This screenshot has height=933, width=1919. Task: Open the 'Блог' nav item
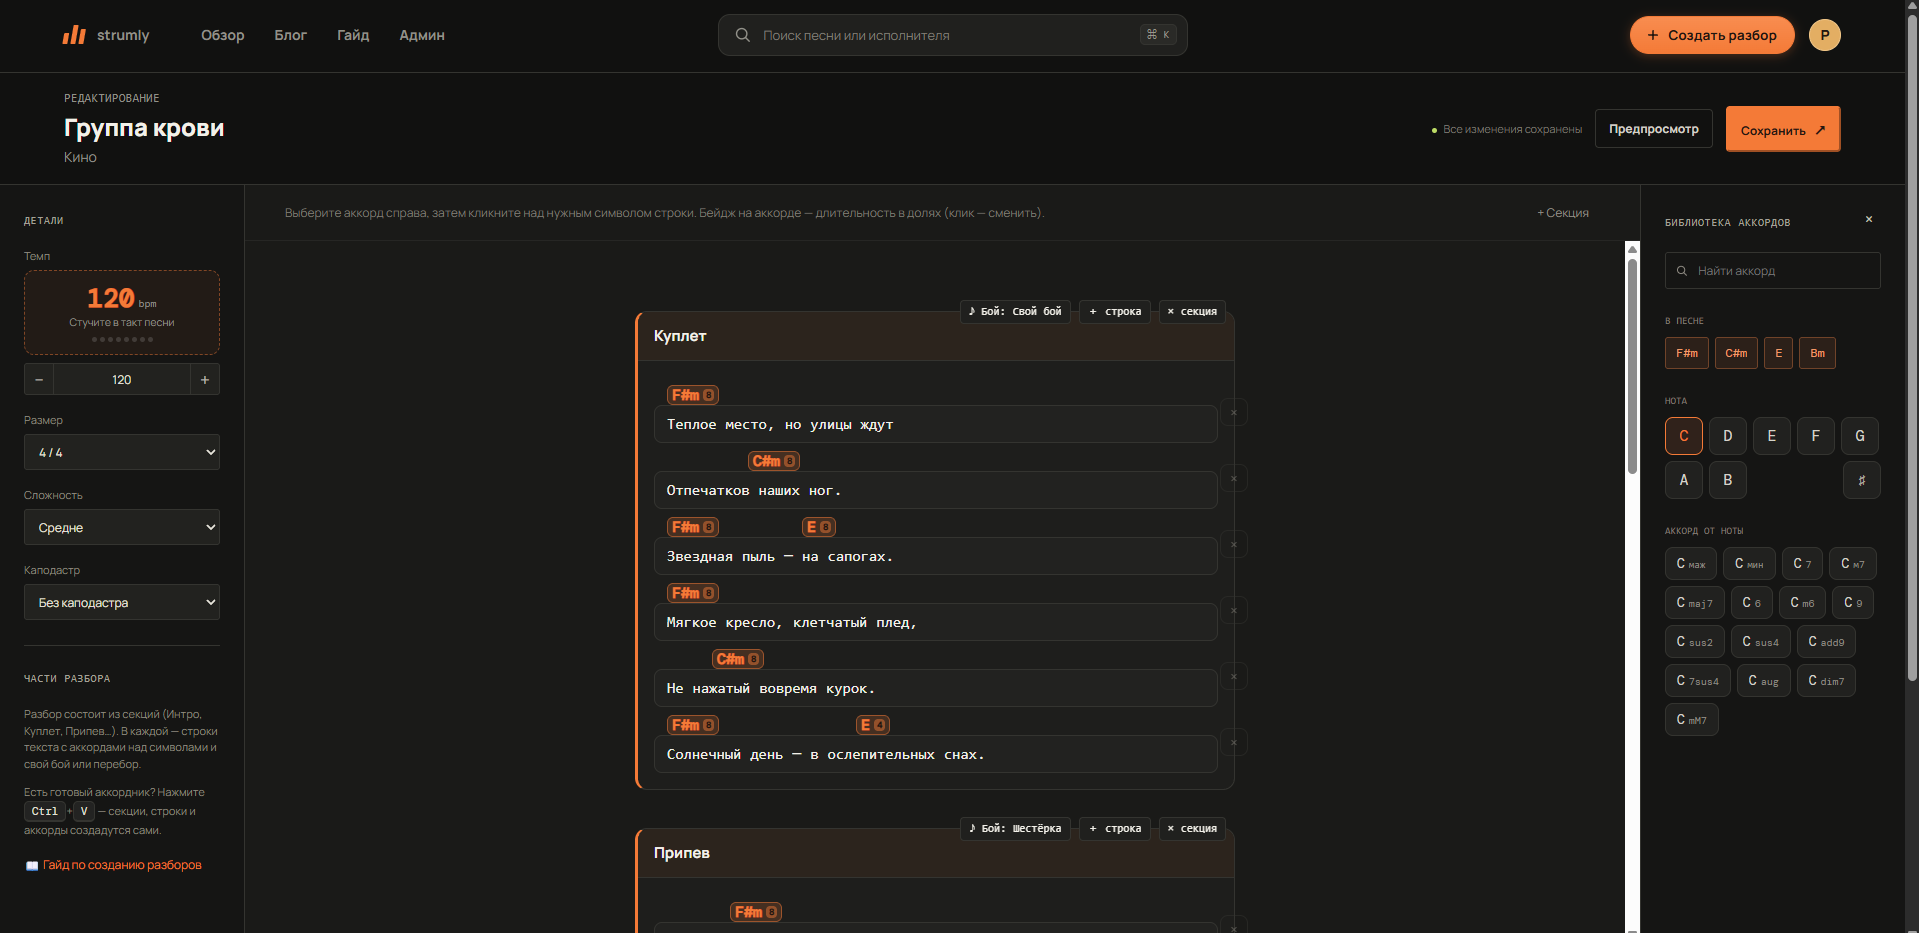tap(290, 35)
